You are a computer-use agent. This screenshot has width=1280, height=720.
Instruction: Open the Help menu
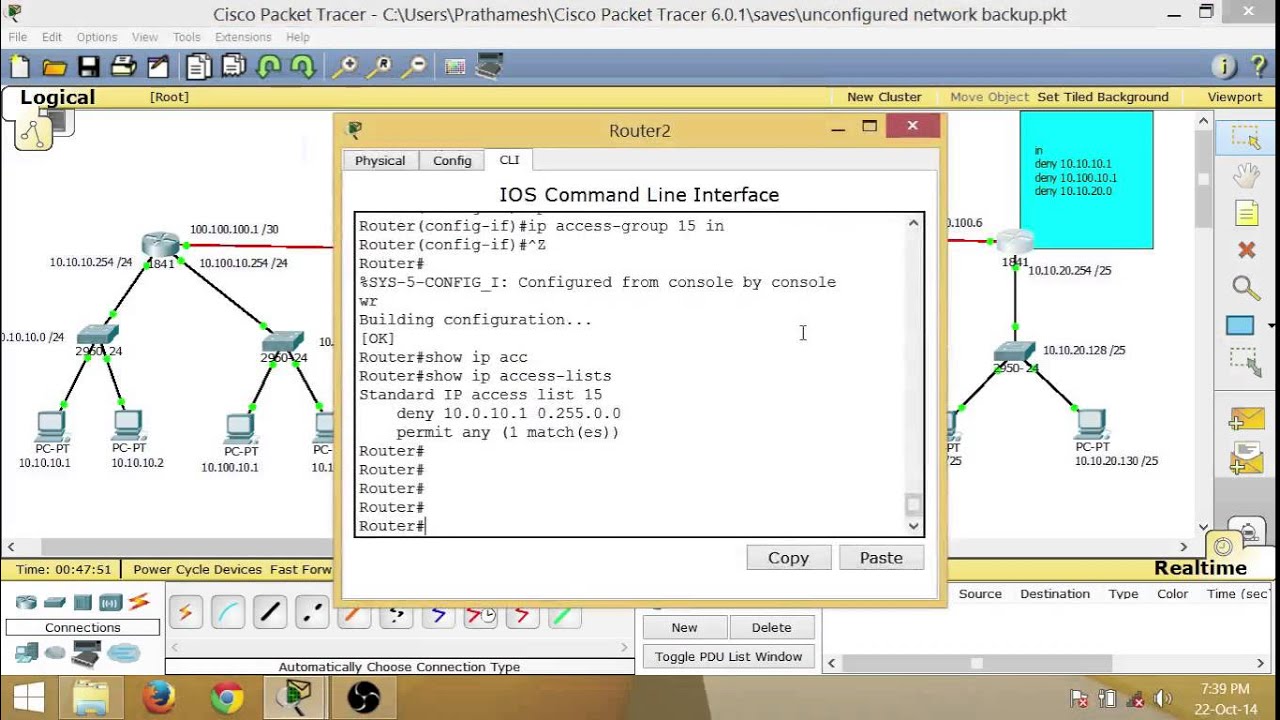[298, 37]
